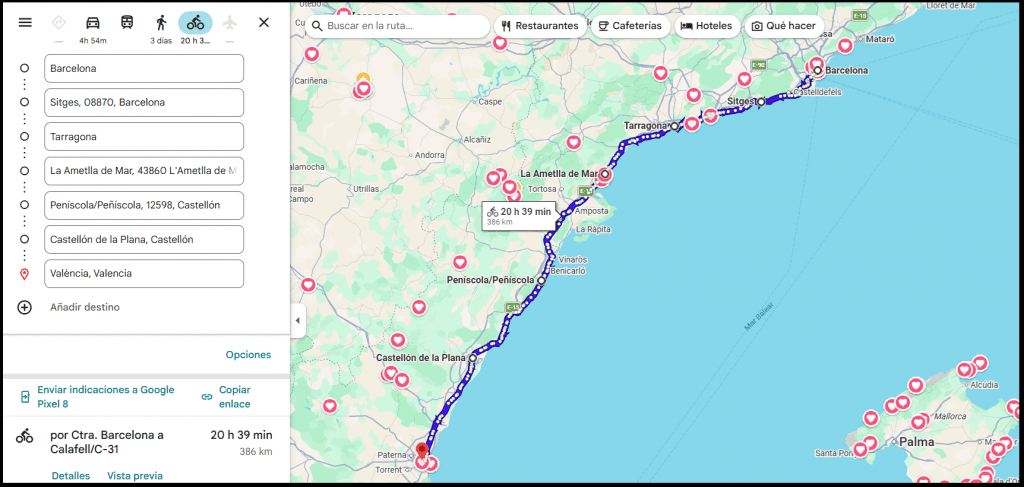
Task: Select the cycling travel mode
Action: [x=195, y=22]
